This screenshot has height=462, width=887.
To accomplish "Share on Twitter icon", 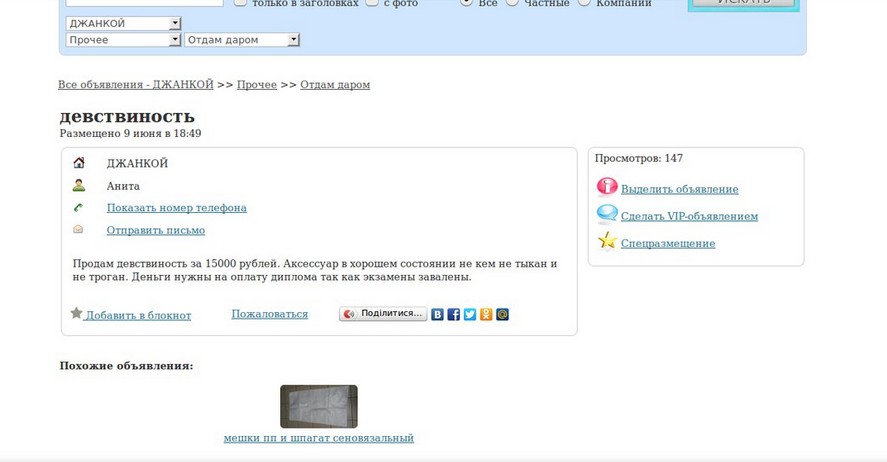I will (x=470, y=314).
